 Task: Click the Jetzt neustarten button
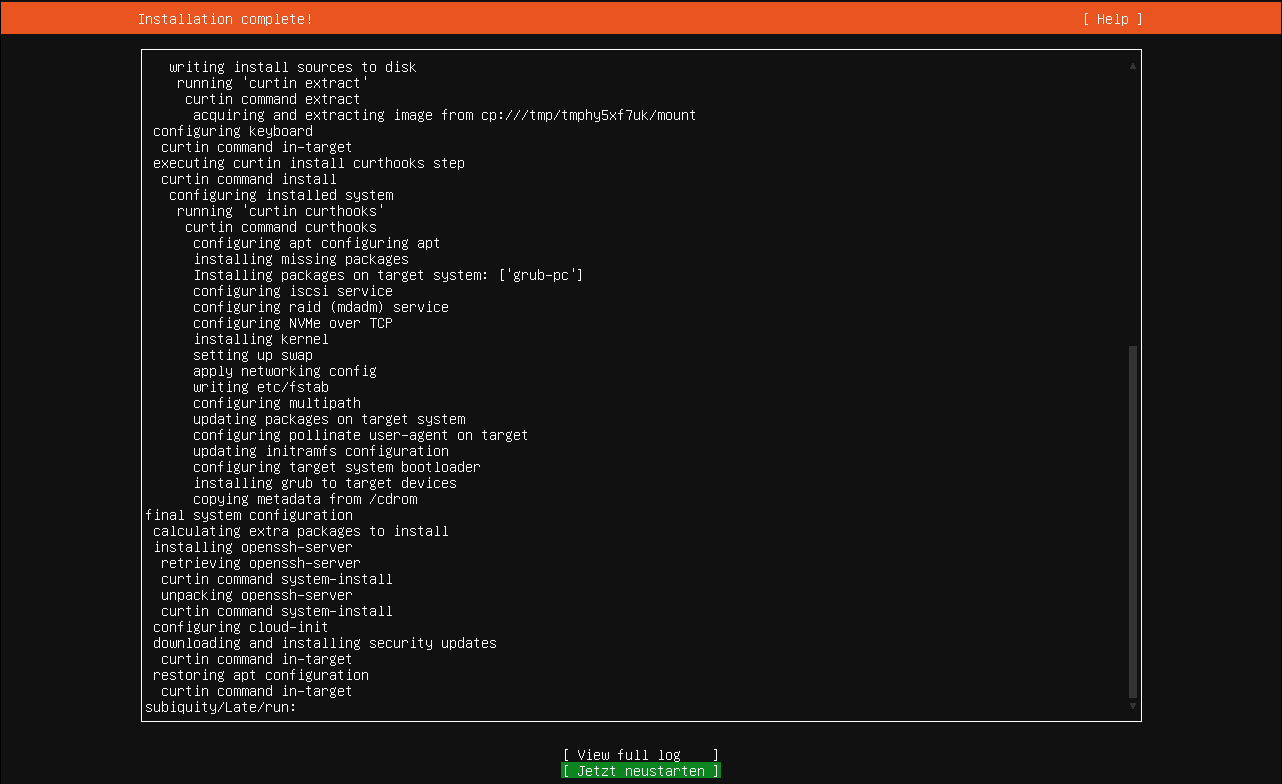[x=640, y=770]
